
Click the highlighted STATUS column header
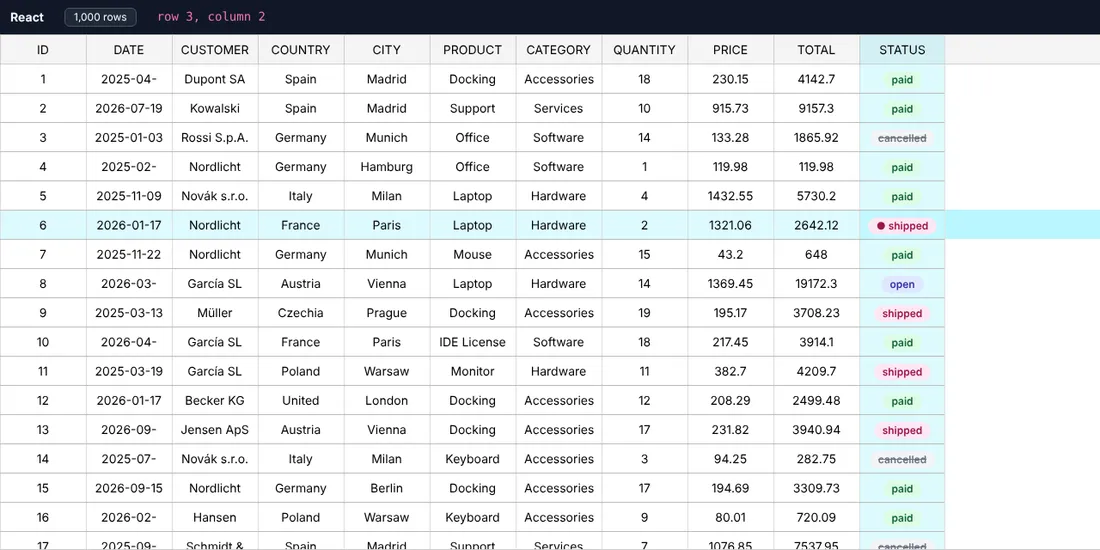[902, 50]
